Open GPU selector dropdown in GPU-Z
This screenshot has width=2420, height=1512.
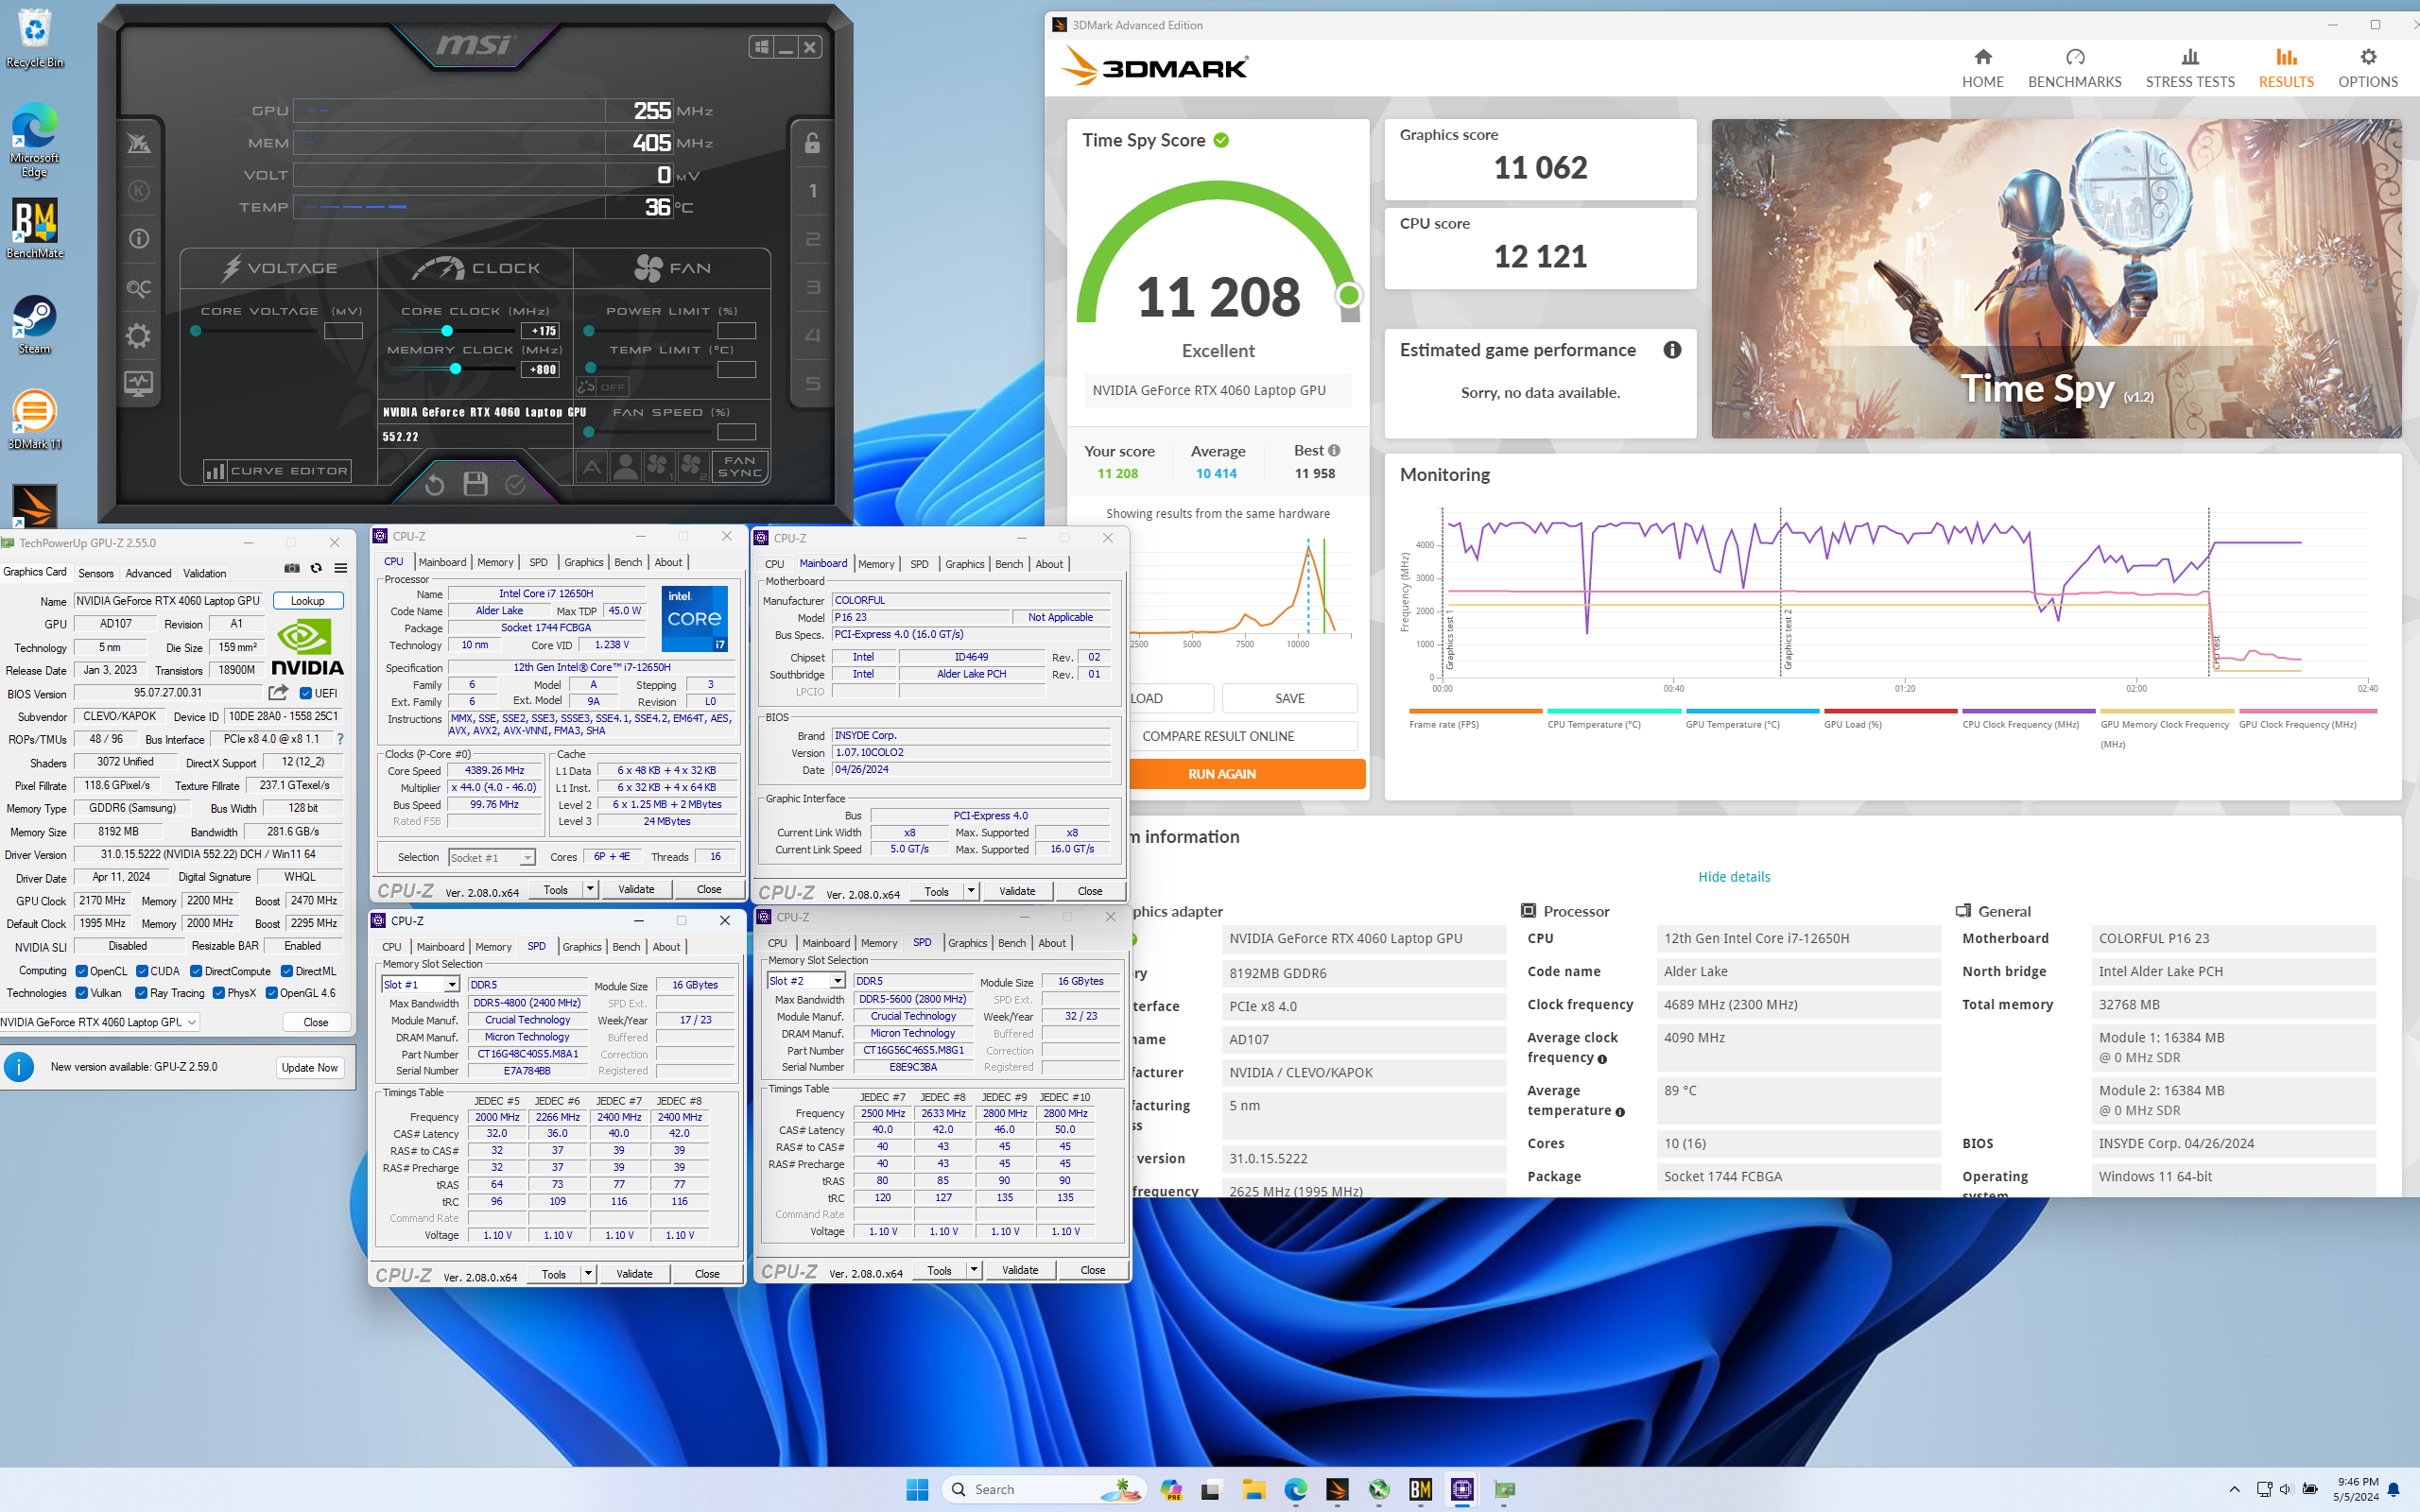(100, 1022)
